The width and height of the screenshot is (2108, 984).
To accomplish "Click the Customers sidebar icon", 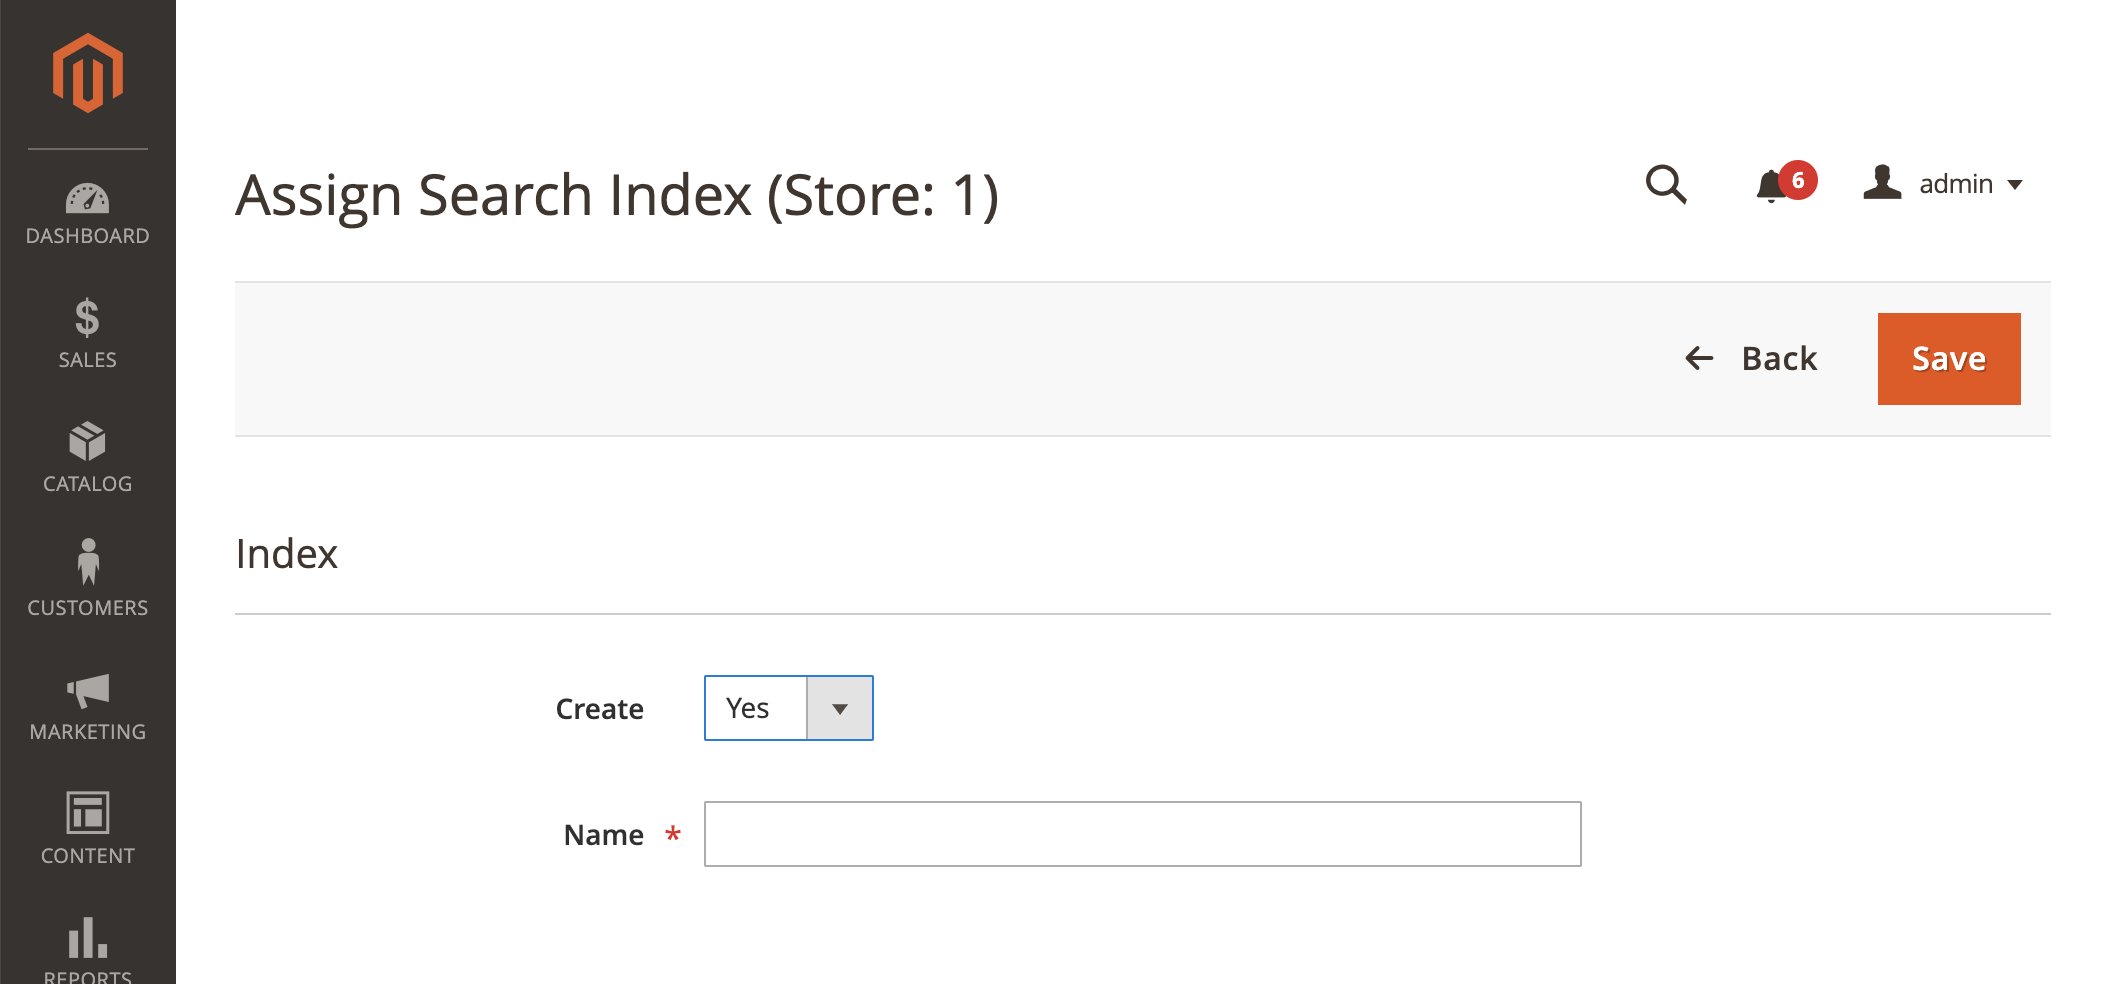I will tap(88, 572).
